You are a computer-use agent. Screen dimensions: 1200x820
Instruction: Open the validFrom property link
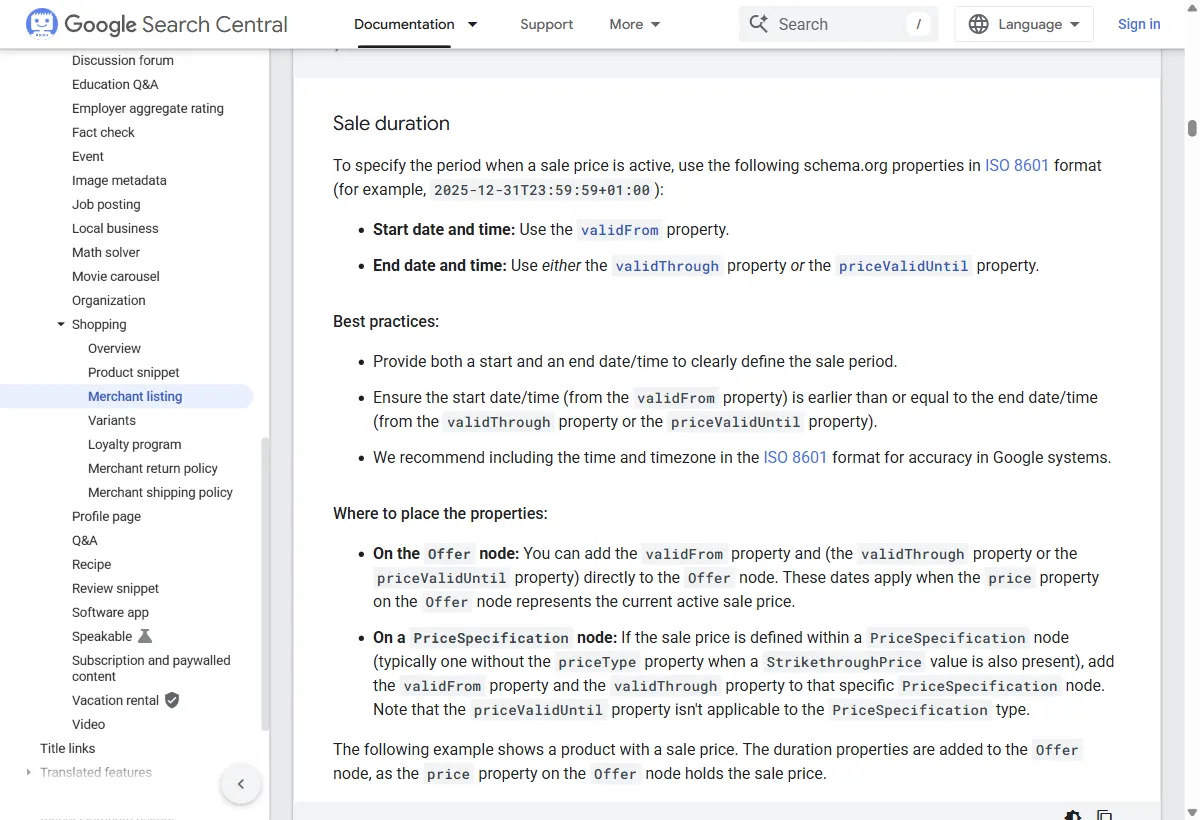tap(620, 230)
